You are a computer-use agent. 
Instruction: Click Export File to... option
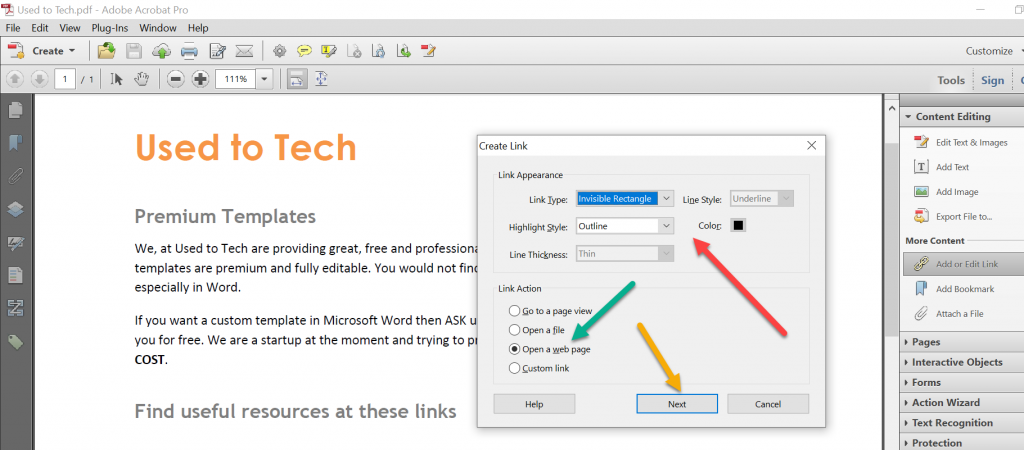[953, 216]
